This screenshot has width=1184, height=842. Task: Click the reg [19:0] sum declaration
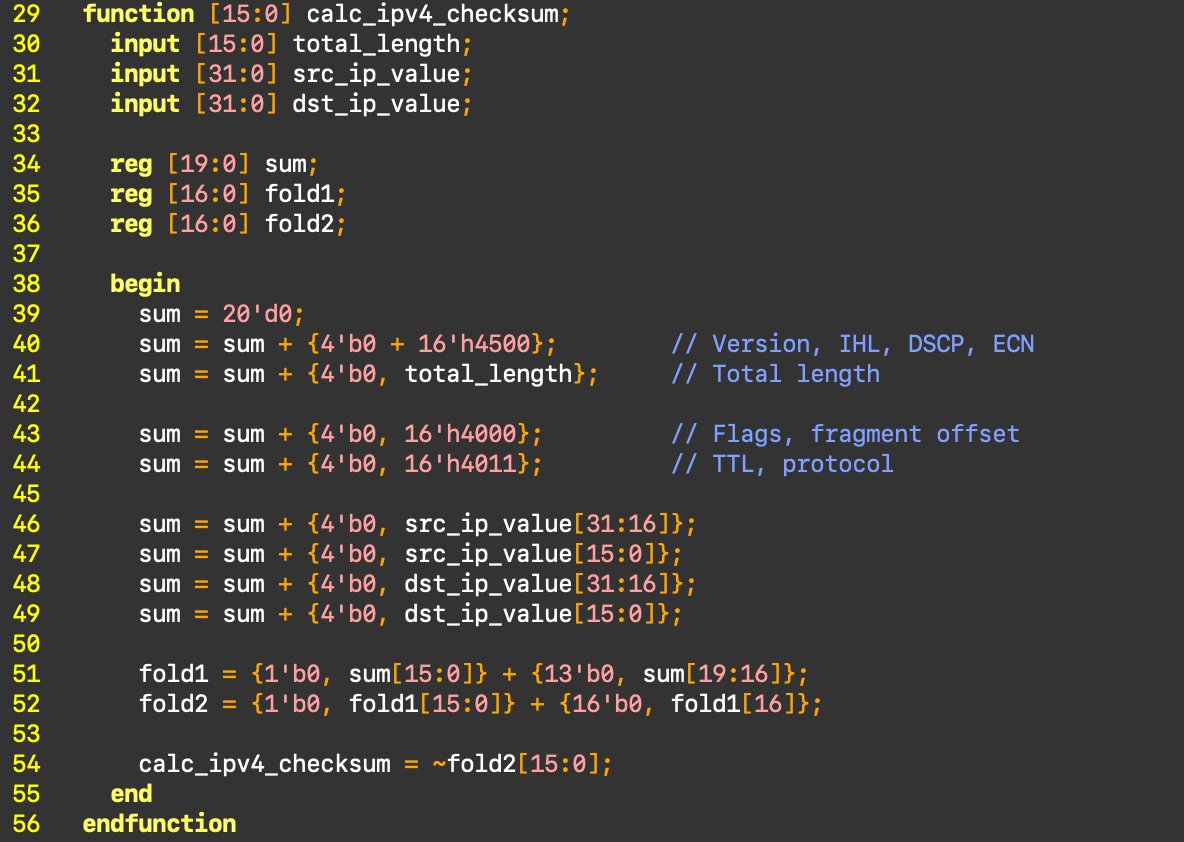214,164
